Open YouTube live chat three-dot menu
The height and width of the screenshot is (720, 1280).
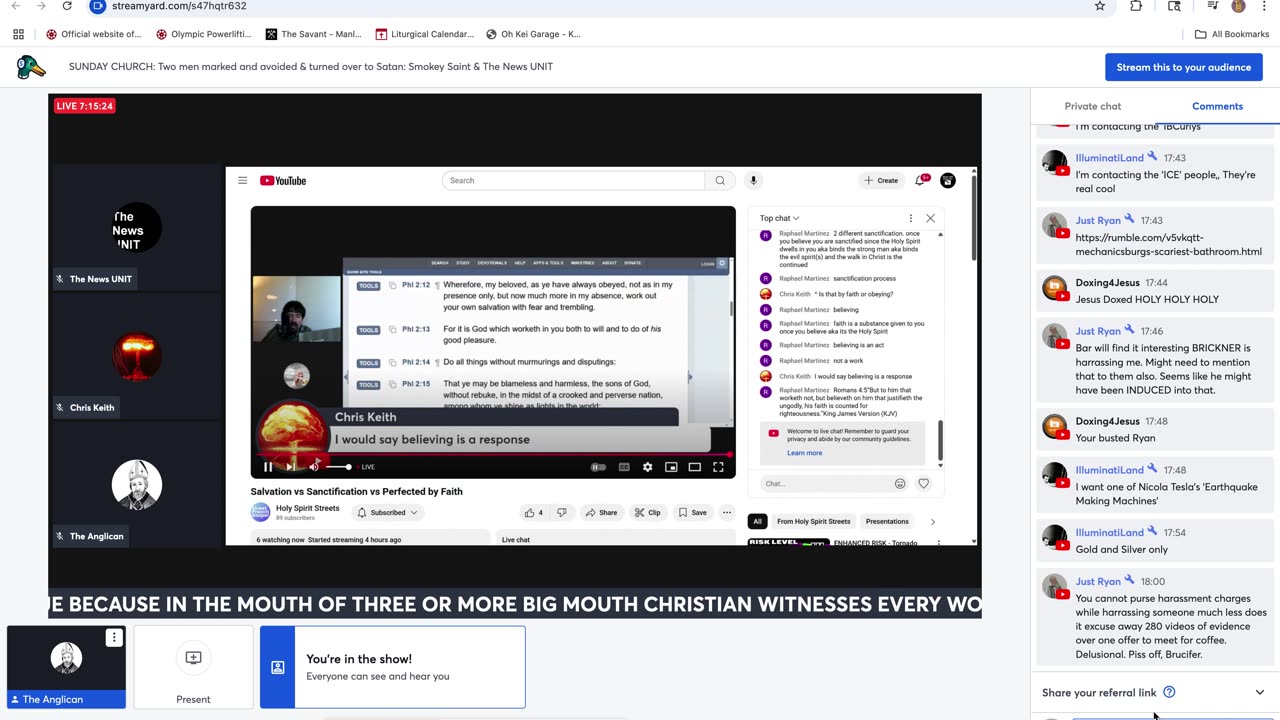tap(910, 218)
